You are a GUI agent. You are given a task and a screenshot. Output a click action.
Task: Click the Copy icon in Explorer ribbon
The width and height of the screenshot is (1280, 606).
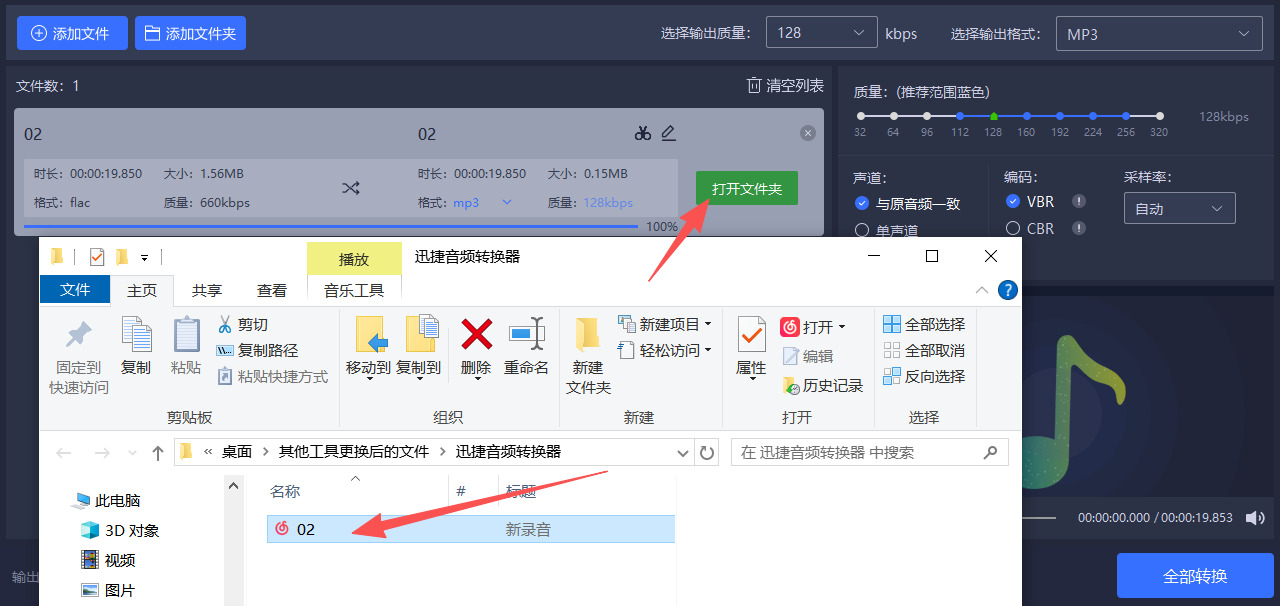[x=136, y=335]
